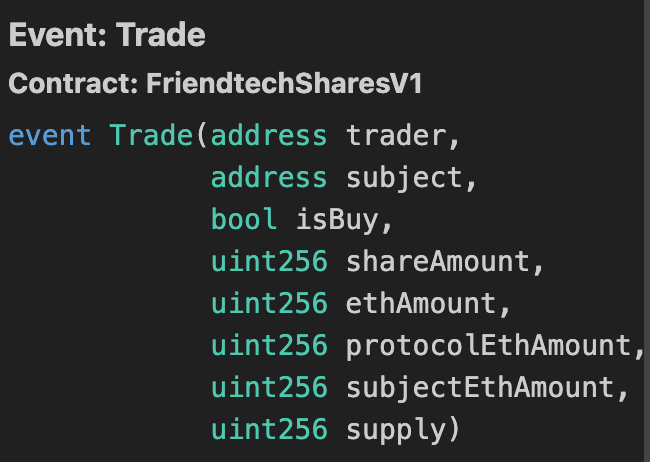Click the blue "event" keyword

tap(50, 135)
